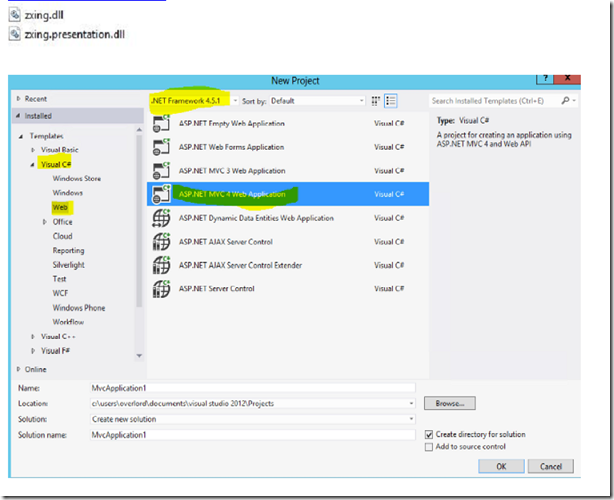Expand the Online section

[18, 369]
